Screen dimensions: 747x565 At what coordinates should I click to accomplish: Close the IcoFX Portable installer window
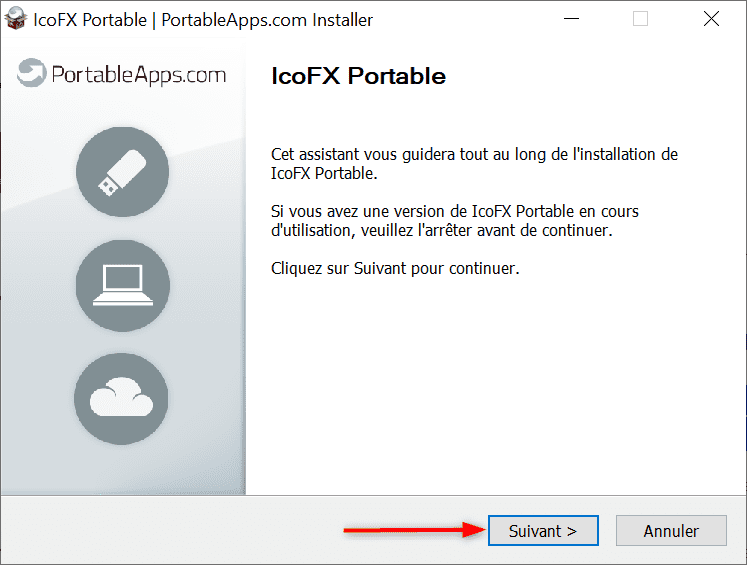pyautogui.click(x=711, y=19)
